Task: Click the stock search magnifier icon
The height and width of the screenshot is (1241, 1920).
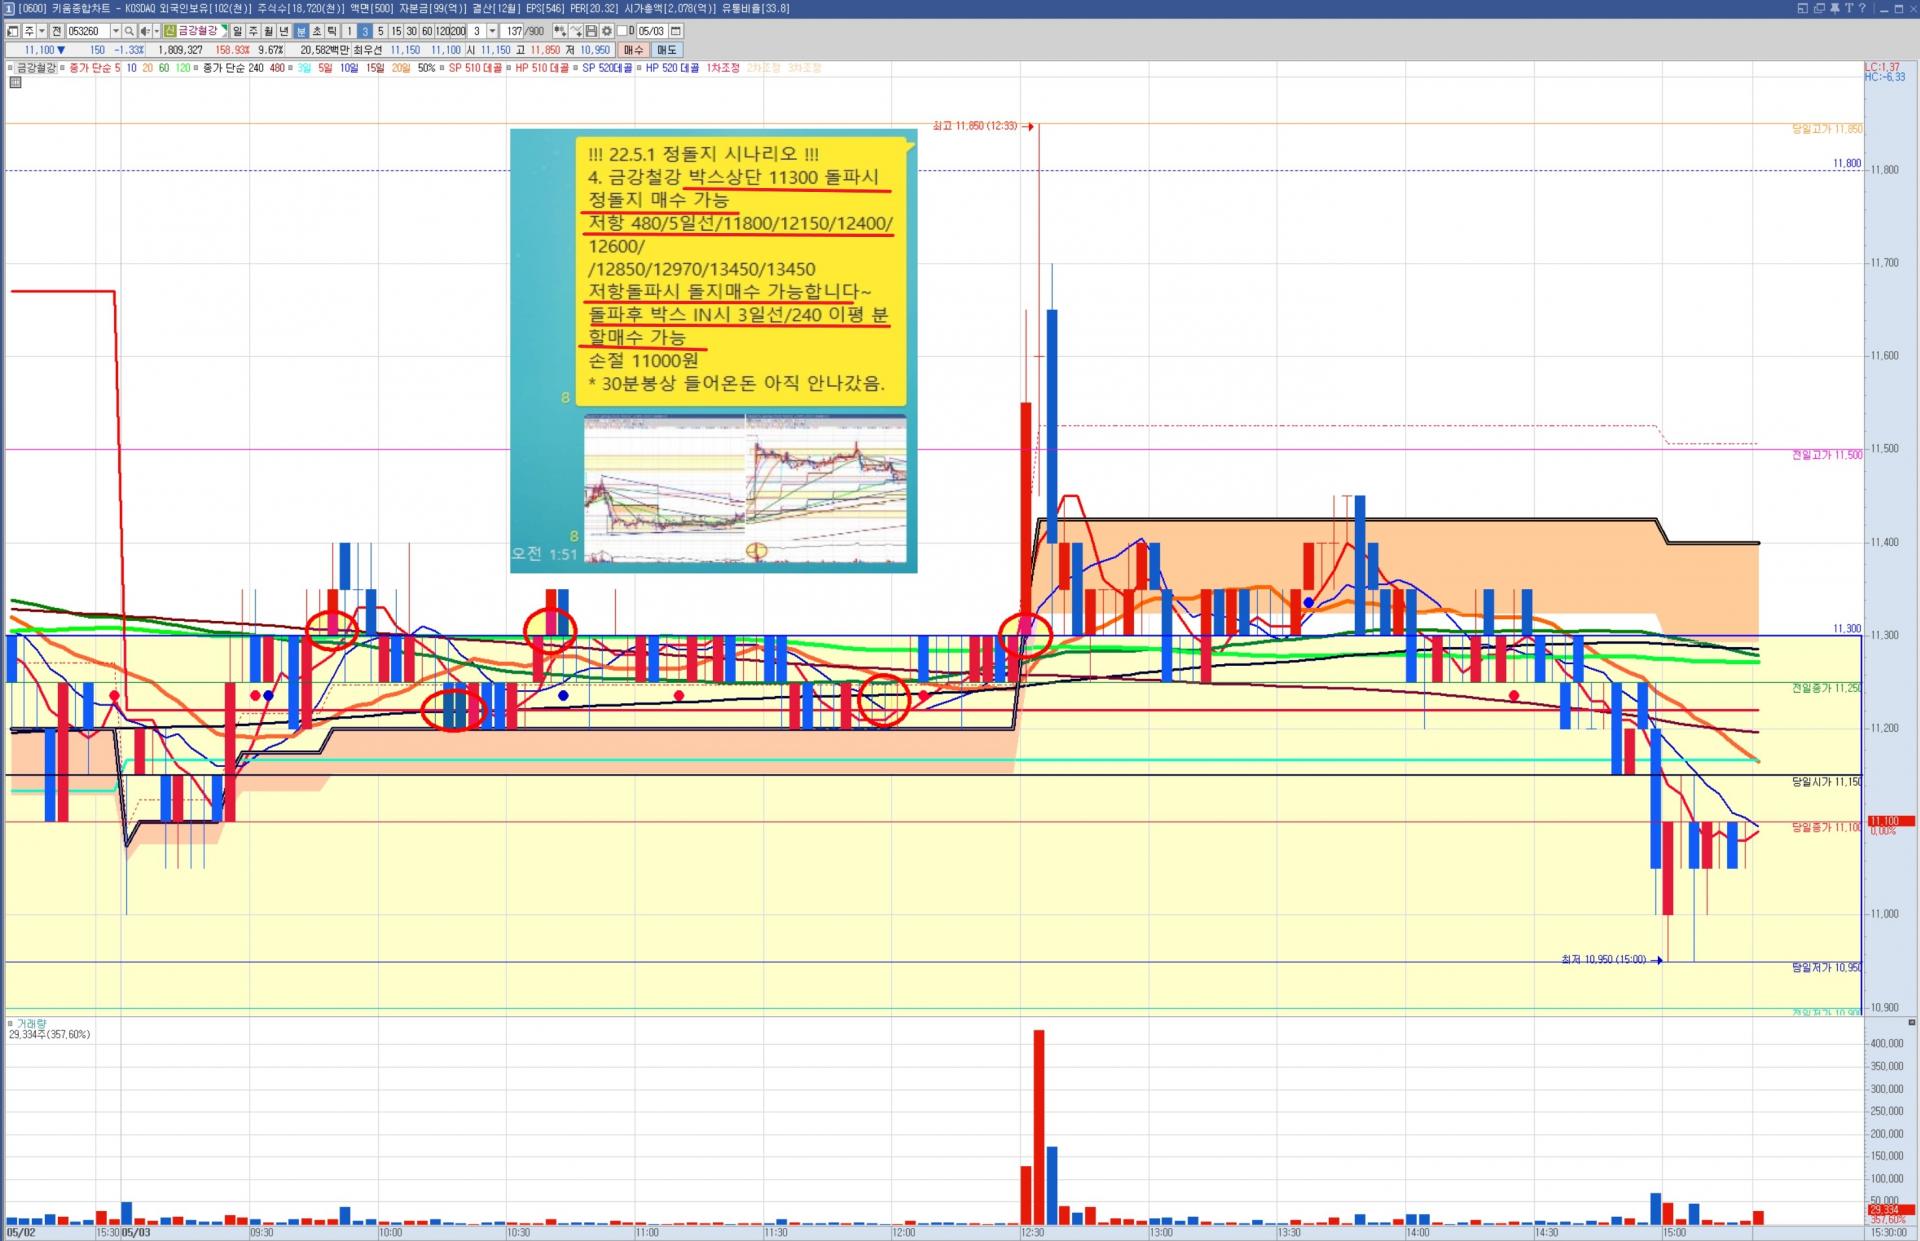Action: pos(129,31)
